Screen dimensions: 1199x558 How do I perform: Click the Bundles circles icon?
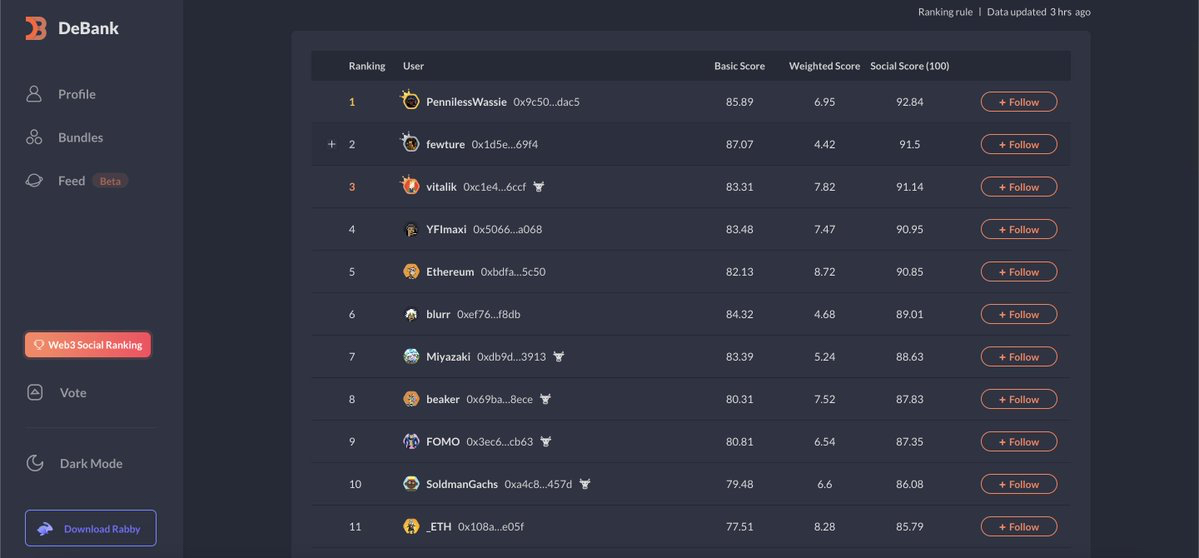pyautogui.click(x=34, y=138)
